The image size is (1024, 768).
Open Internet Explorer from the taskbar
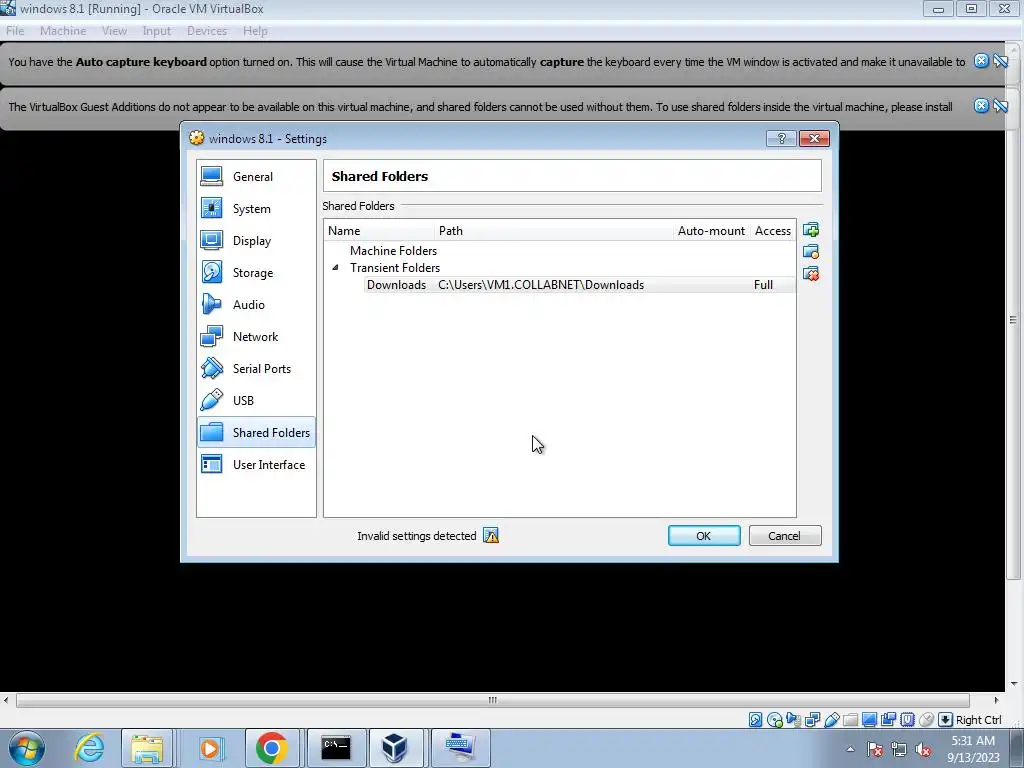click(x=89, y=748)
